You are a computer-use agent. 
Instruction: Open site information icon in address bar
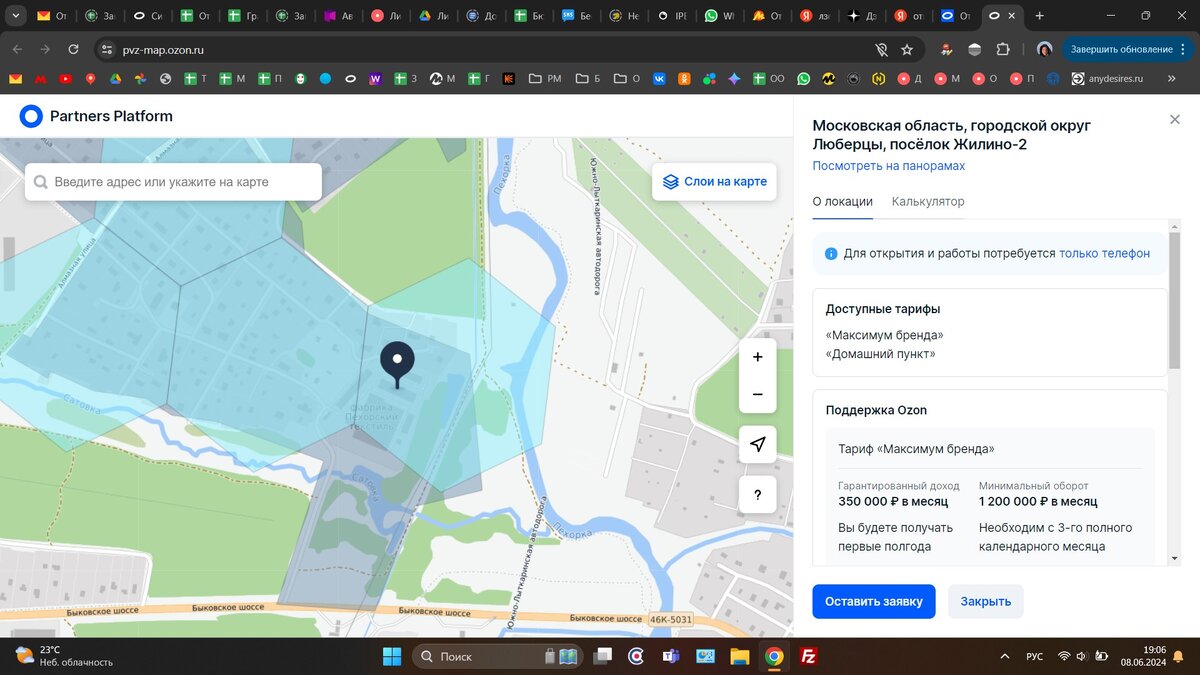(108, 49)
